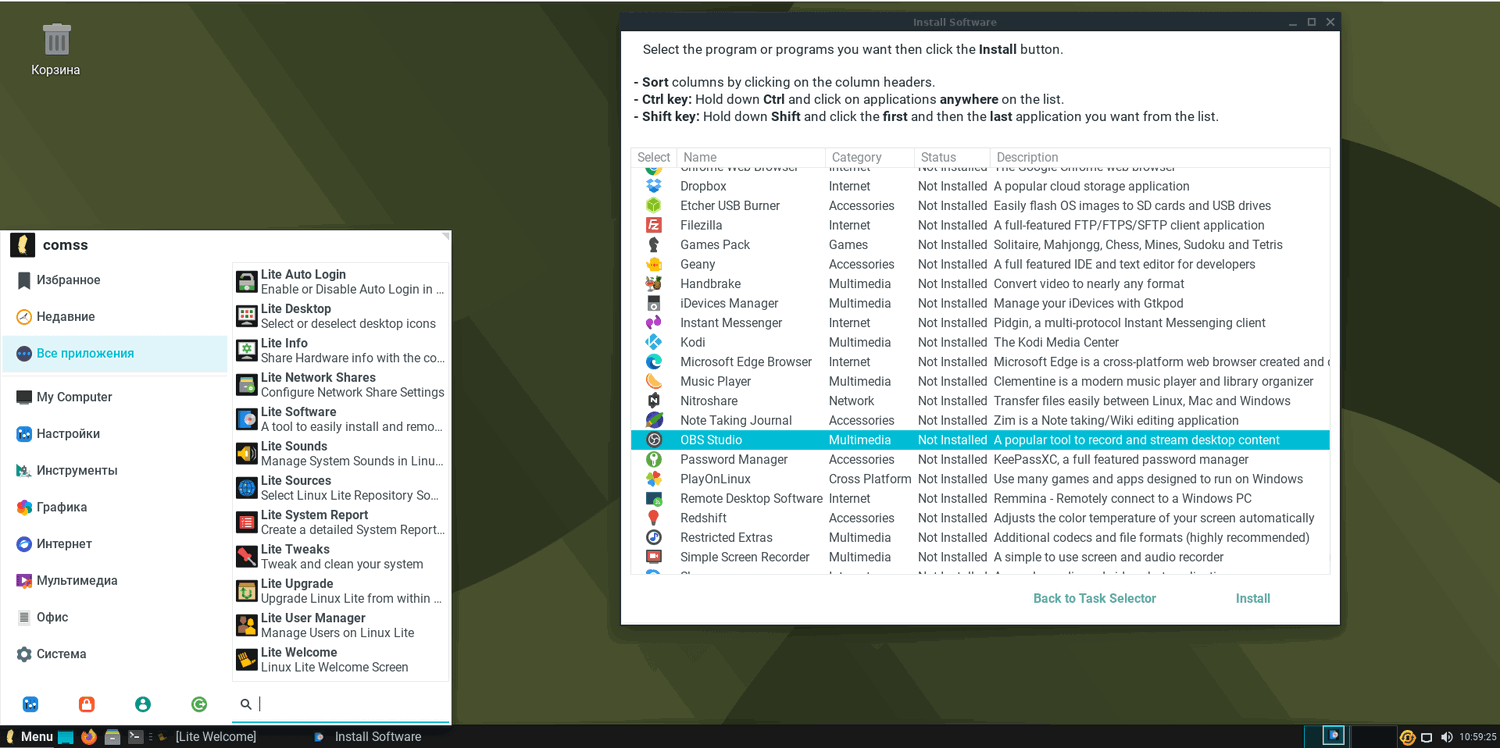The image size is (1500, 748).
Task: Open Lite Sounds
Action: click(x=341, y=453)
